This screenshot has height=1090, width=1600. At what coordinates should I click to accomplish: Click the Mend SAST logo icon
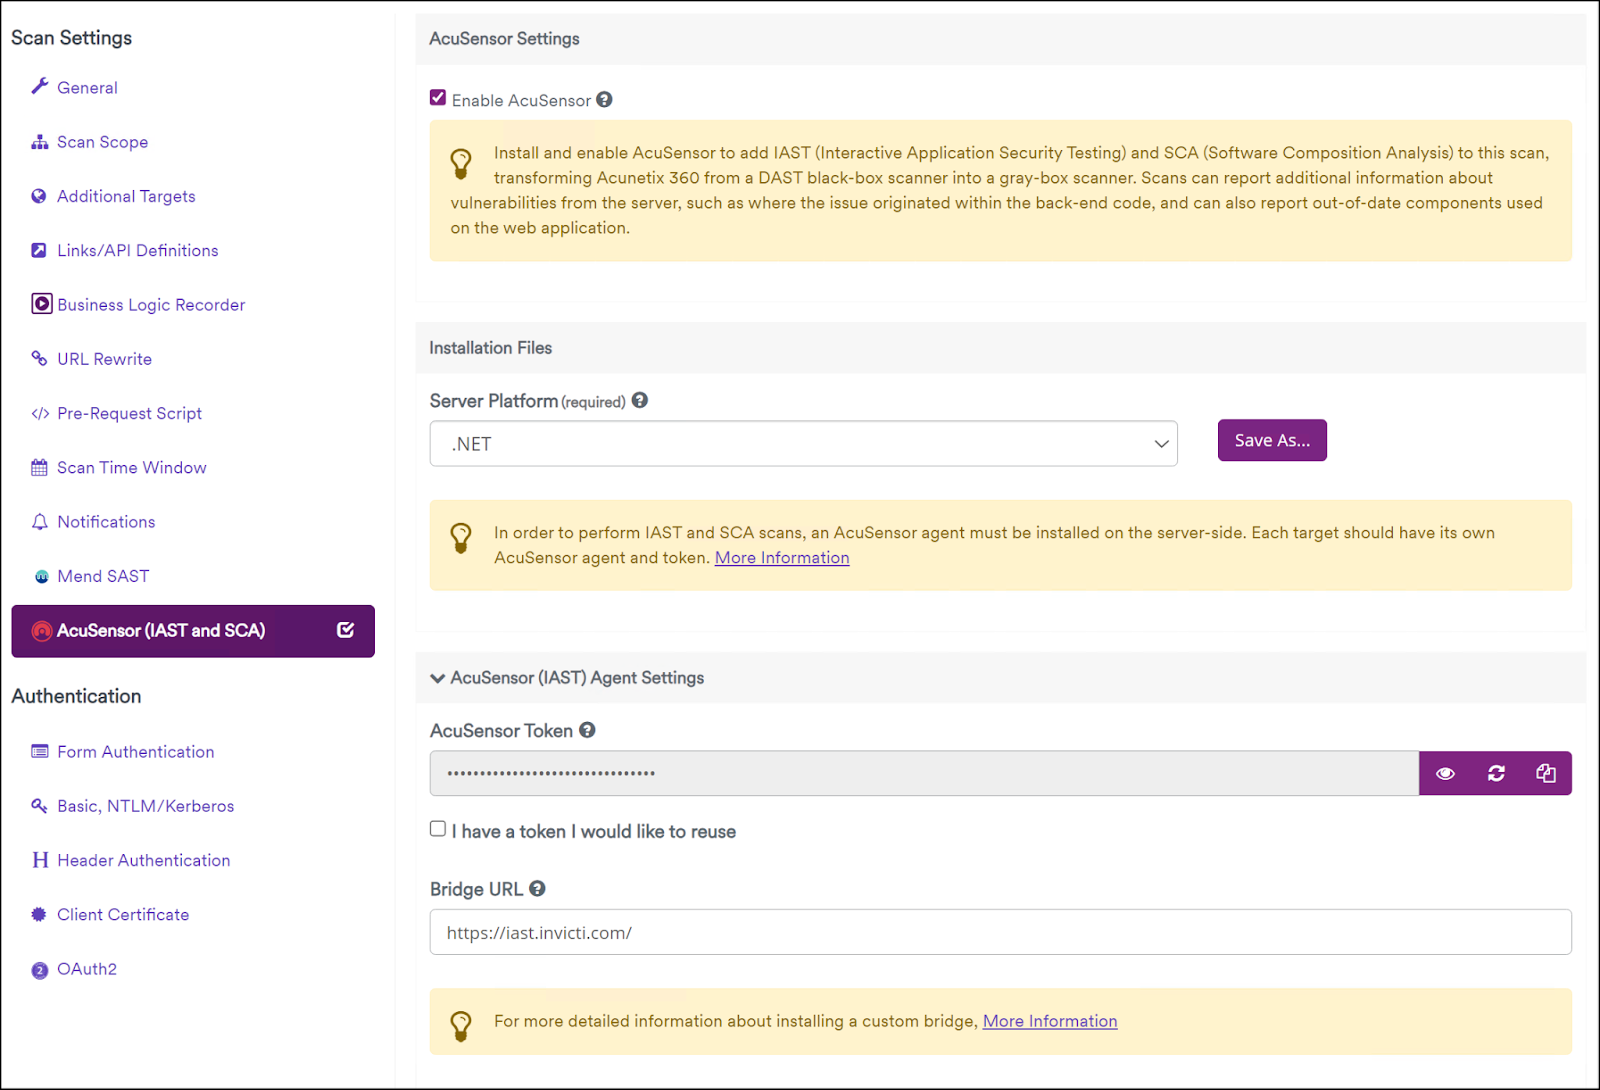[41, 576]
